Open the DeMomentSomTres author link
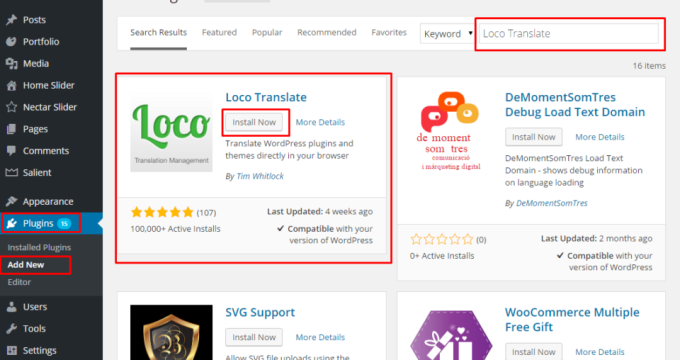Screen dimensions: 680x360 552,203
